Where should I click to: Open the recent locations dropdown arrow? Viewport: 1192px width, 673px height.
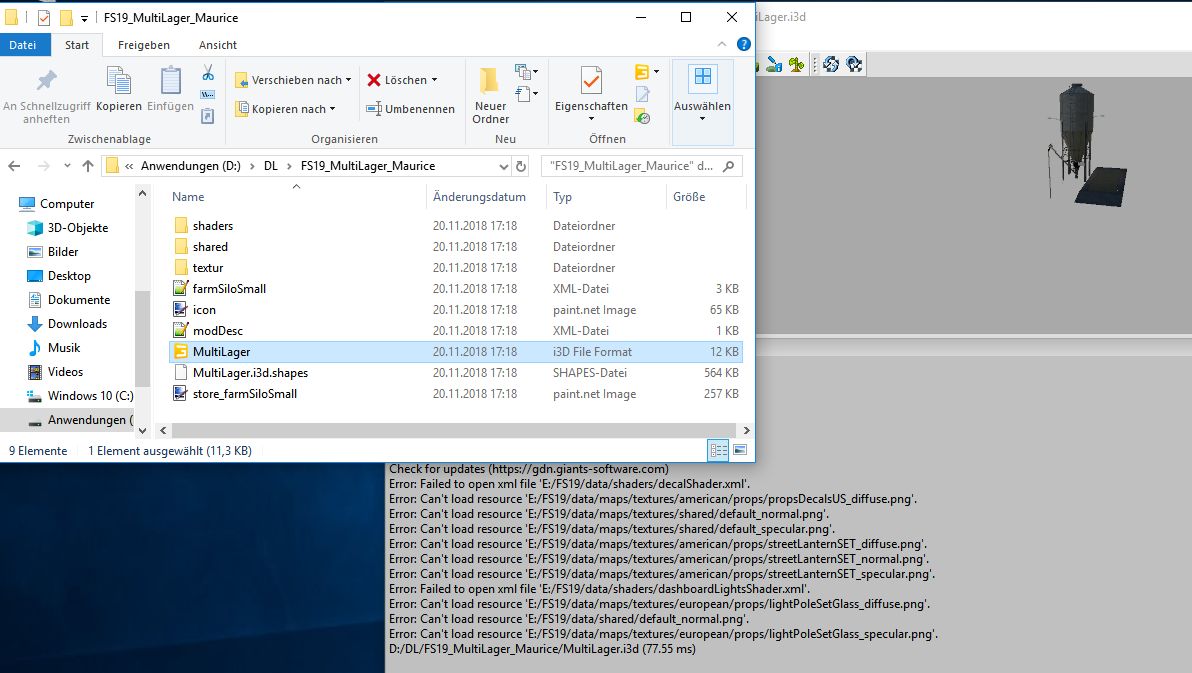[x=67, y=166]
